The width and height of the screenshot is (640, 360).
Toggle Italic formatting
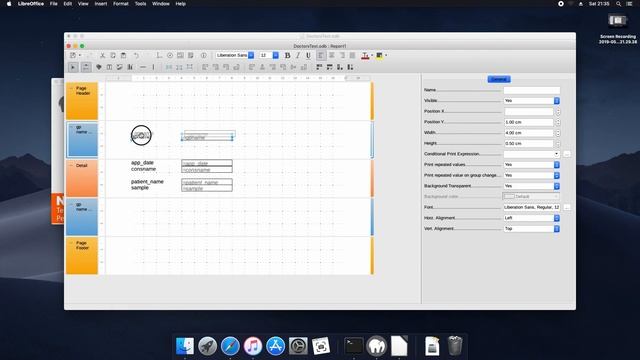[298, 55]
